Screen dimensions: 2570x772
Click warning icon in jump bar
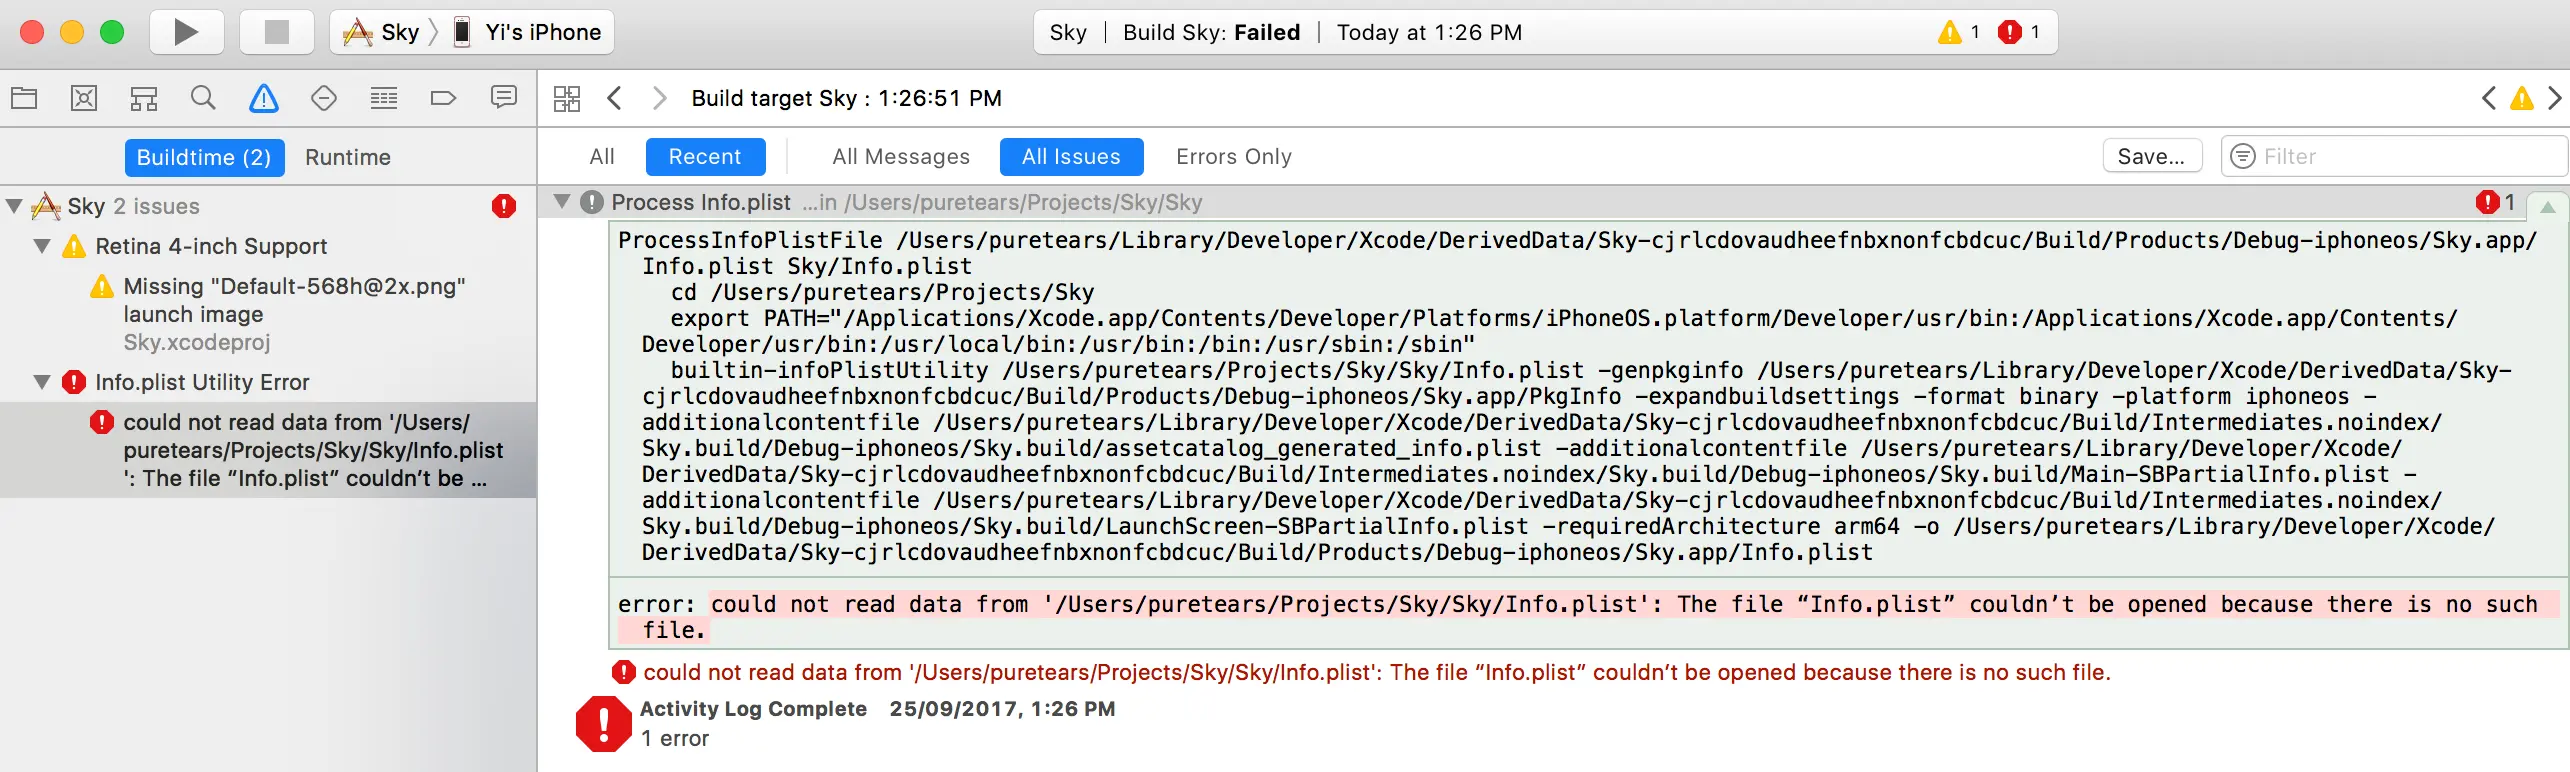coord(2522,98)
